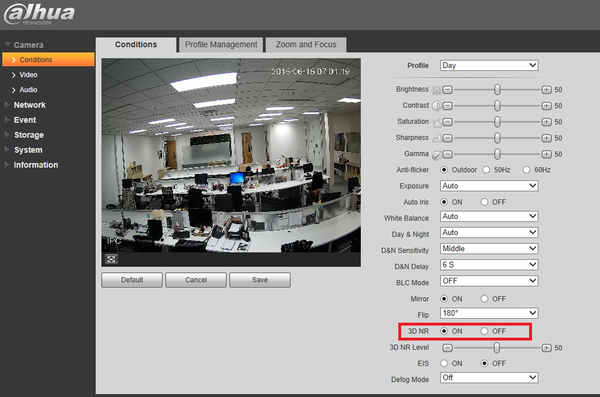Click fullscreen icon under video preview
This screenshot has height=397, width=600.
[x=111, y=259]
